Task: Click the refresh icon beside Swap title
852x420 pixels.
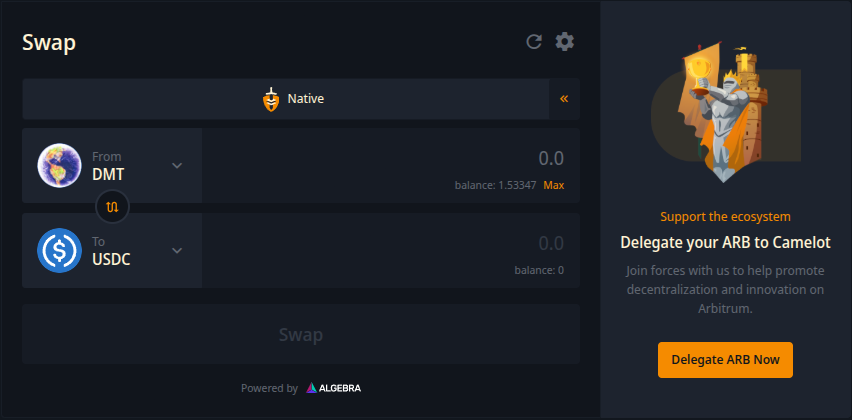Action: (x=534, y=42)
